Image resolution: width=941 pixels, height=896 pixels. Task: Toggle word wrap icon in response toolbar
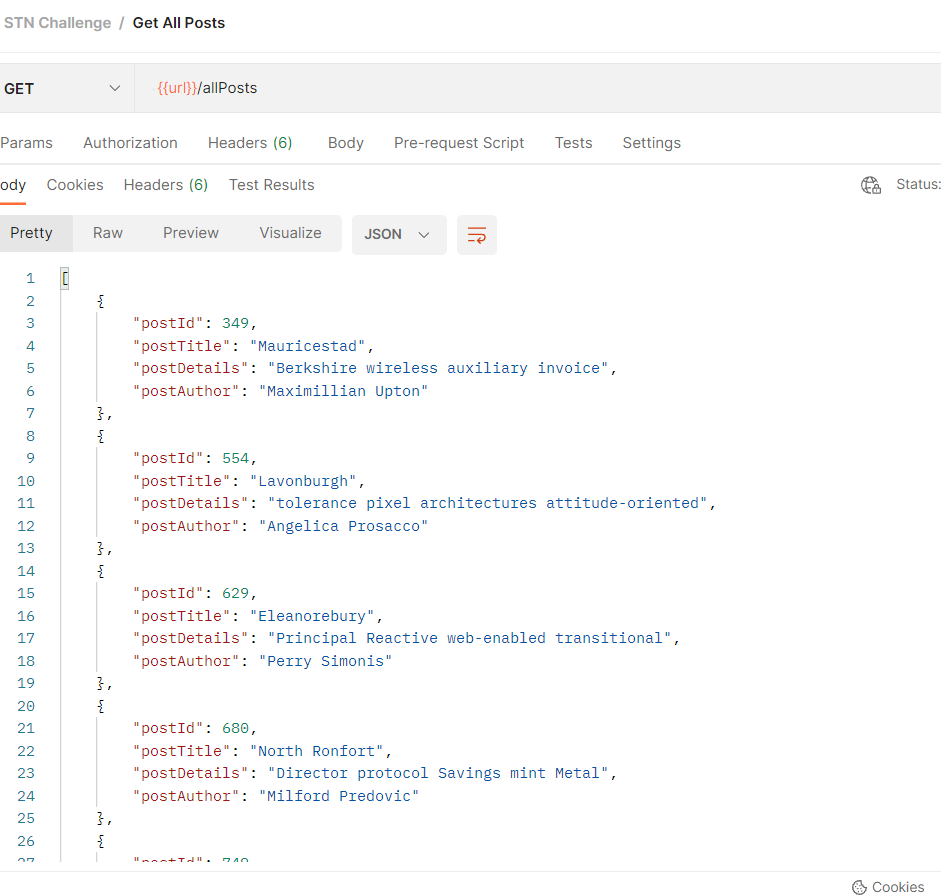tap(477, 235)
